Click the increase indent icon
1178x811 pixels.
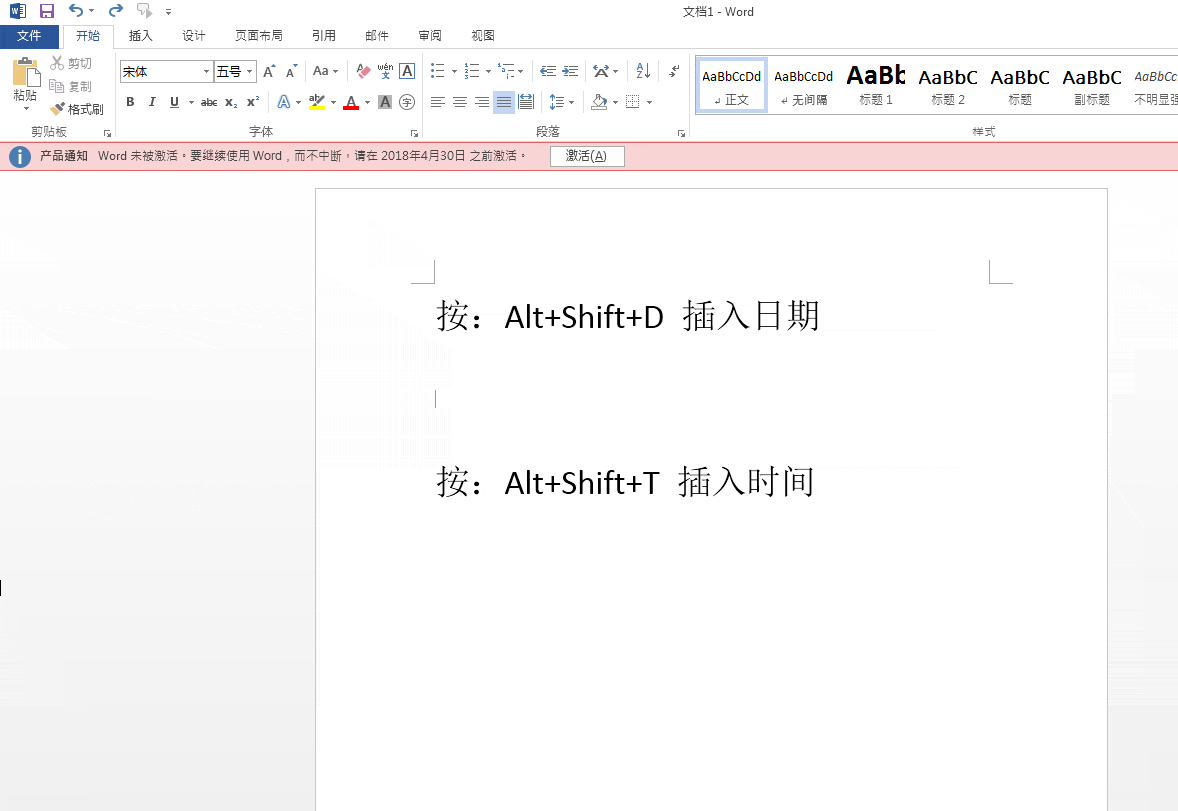tap(570, 71)
